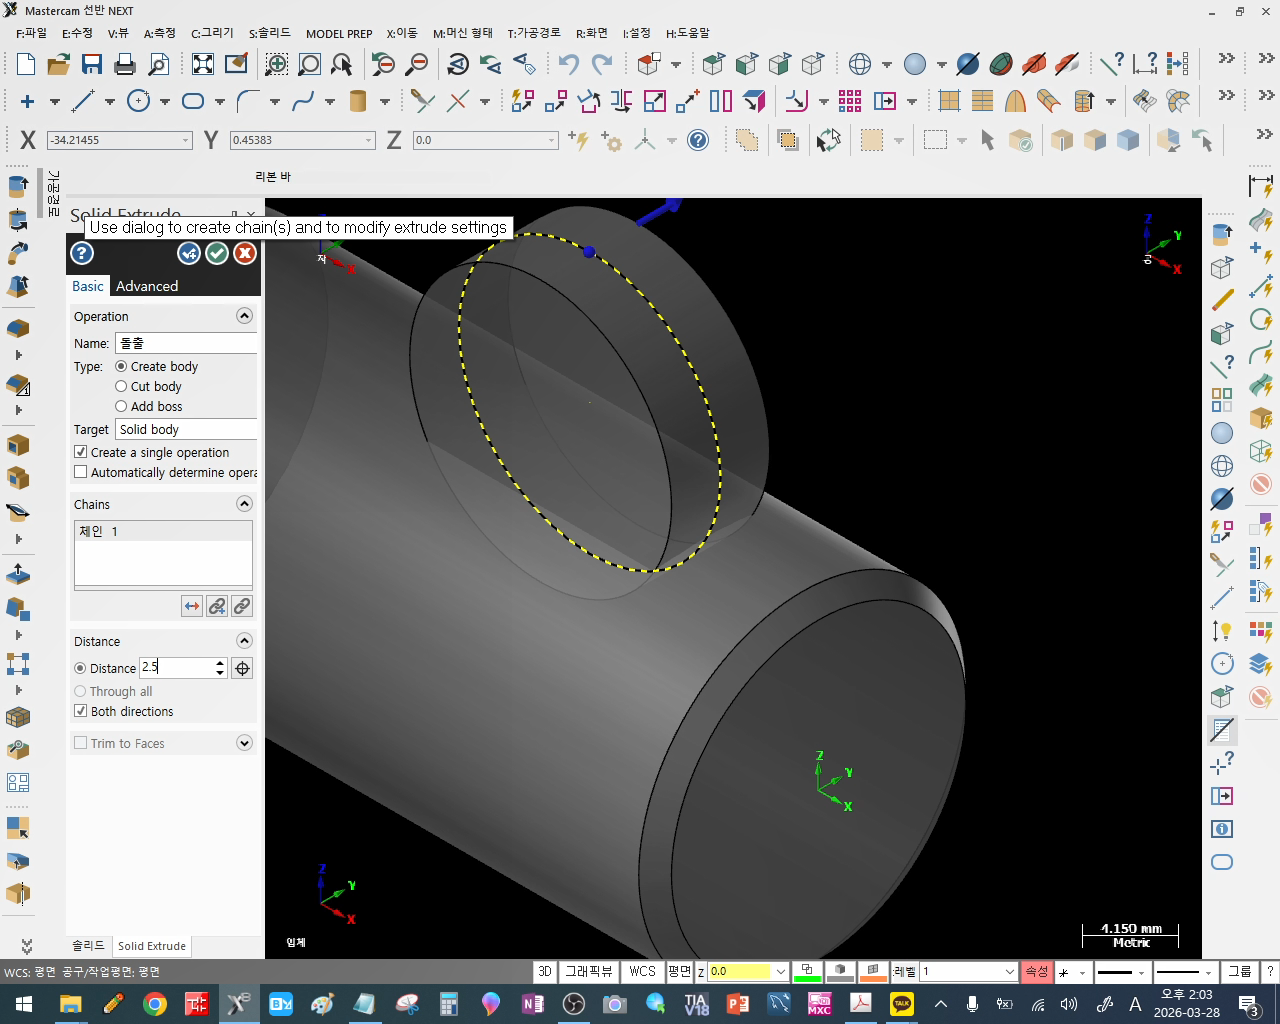
Task: Click the Print icon
Action: point(125,65)
